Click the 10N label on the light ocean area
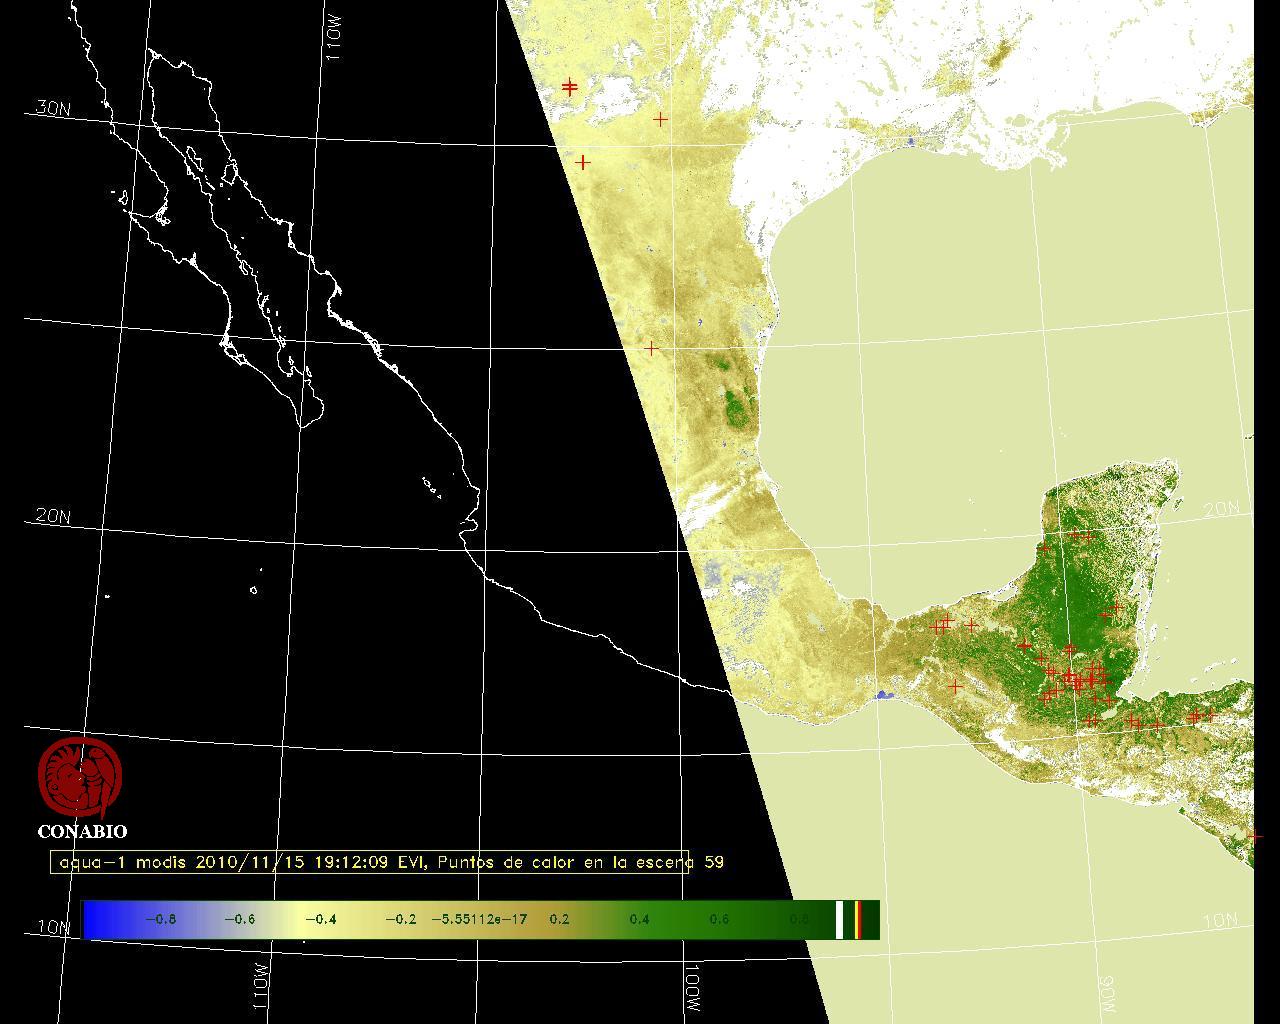The width and height of the screenshot is (1280, 1024). pos(1220,920)
